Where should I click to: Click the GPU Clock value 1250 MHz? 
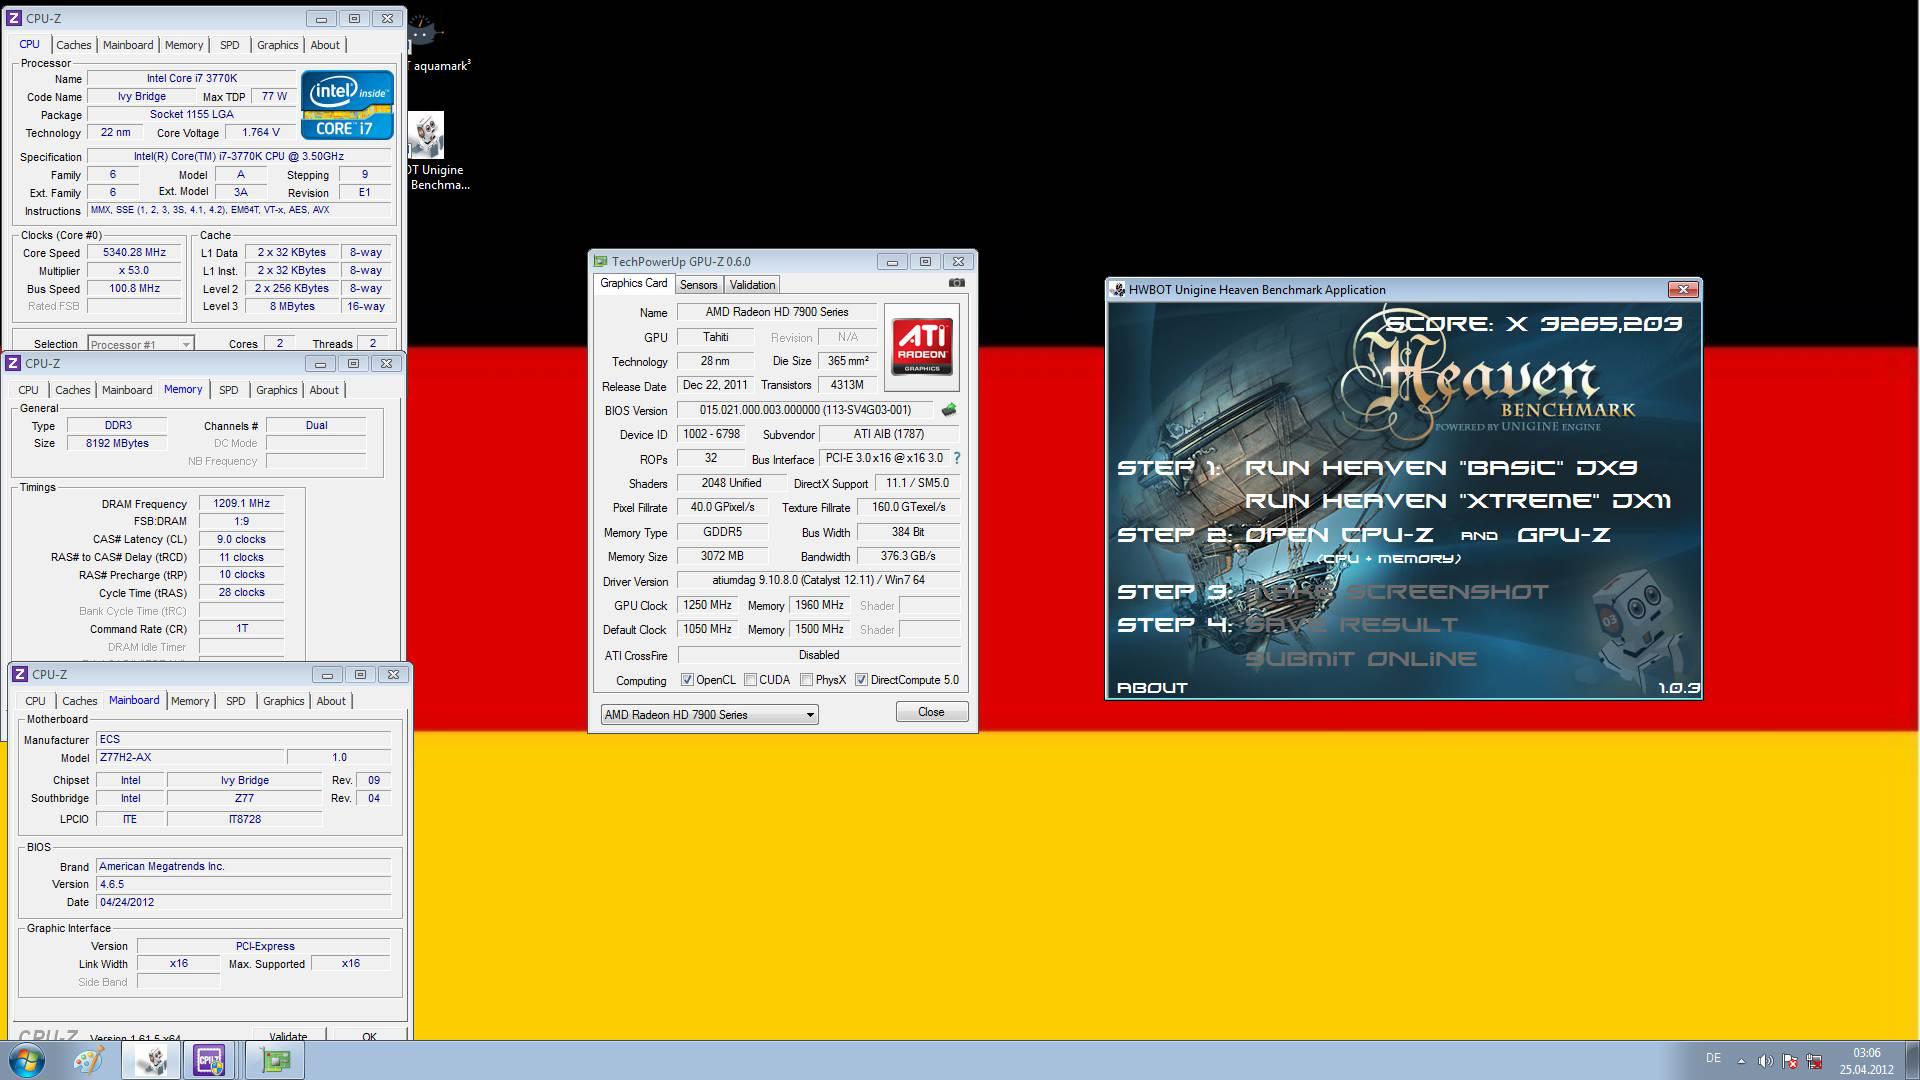(x=707, y=605)
